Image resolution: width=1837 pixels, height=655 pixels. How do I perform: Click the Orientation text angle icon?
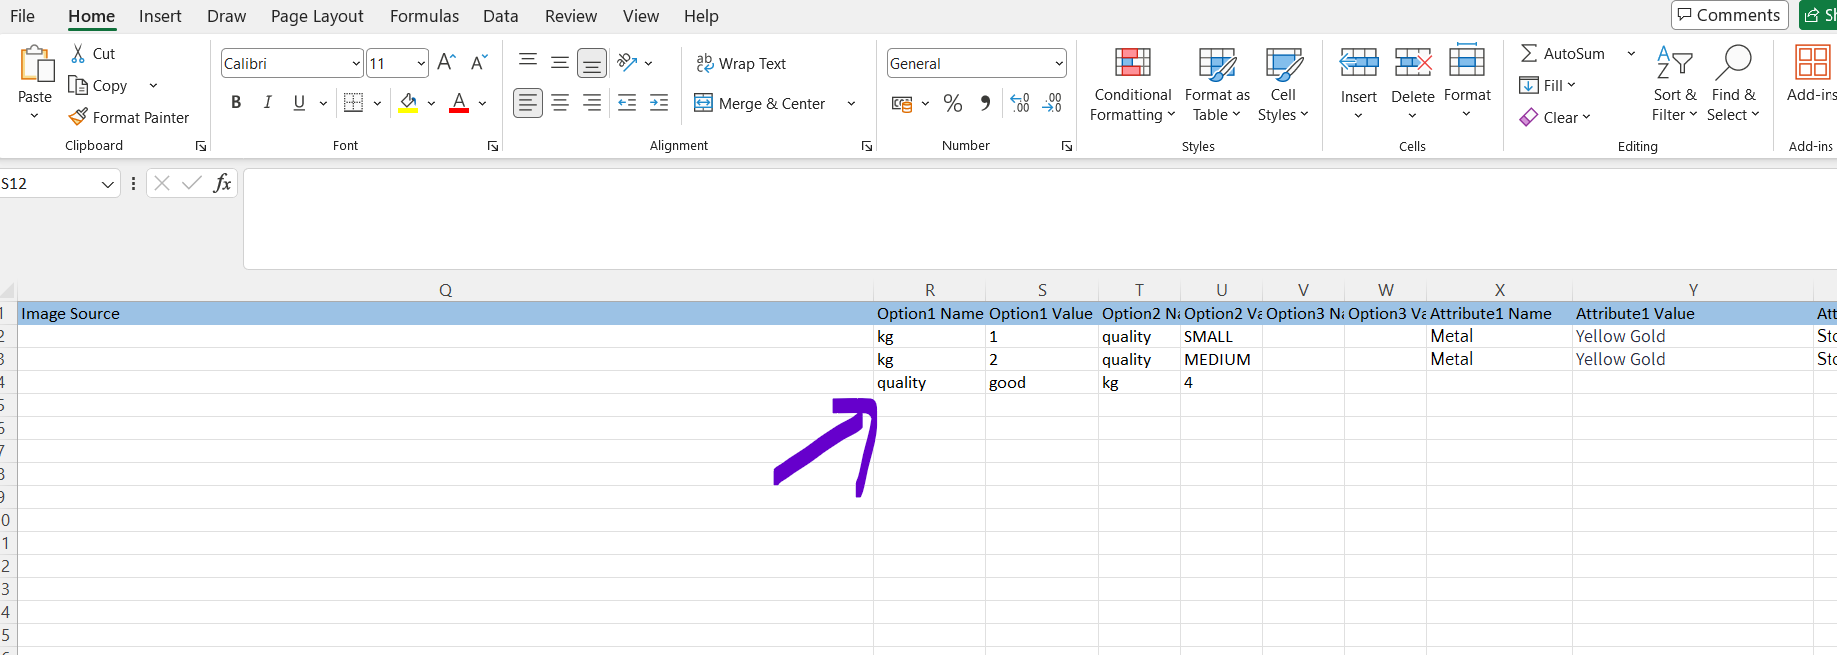(627, 62)
